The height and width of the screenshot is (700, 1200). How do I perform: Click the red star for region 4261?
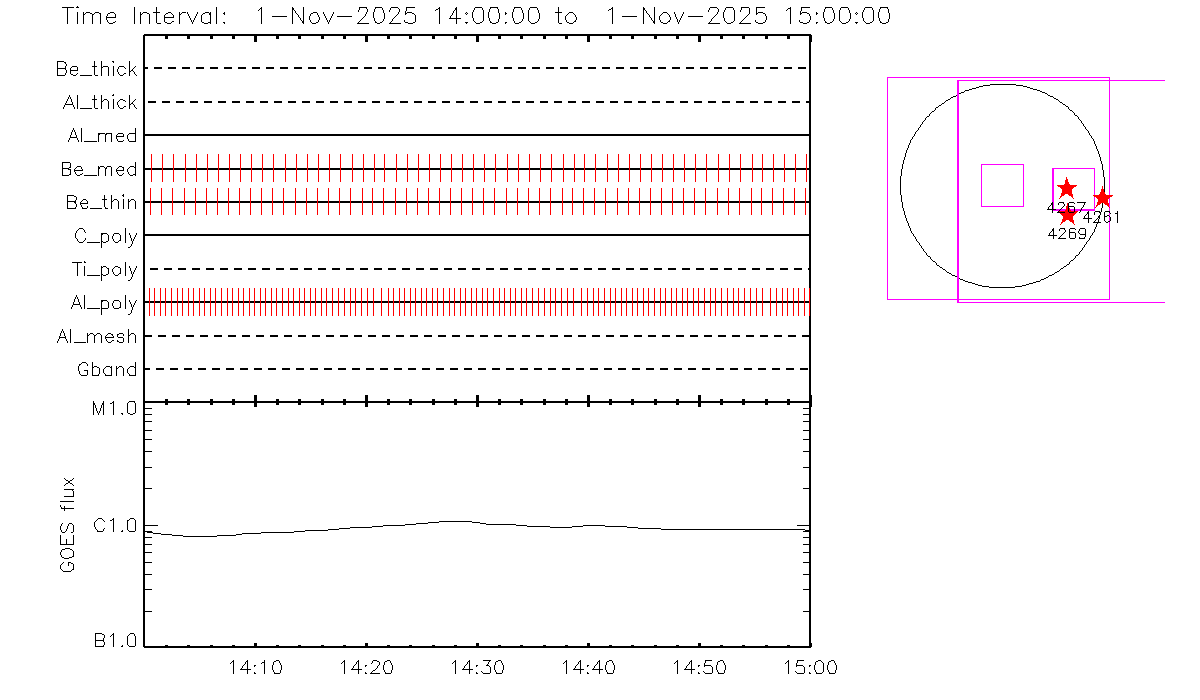pyautogui.click(x=1102, y=198)
